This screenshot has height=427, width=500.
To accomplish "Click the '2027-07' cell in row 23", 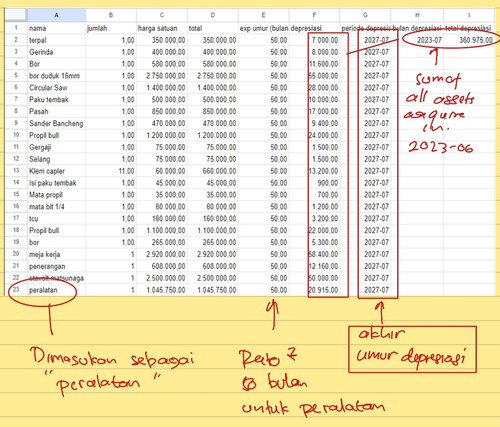I will click(x=365, y=290).
